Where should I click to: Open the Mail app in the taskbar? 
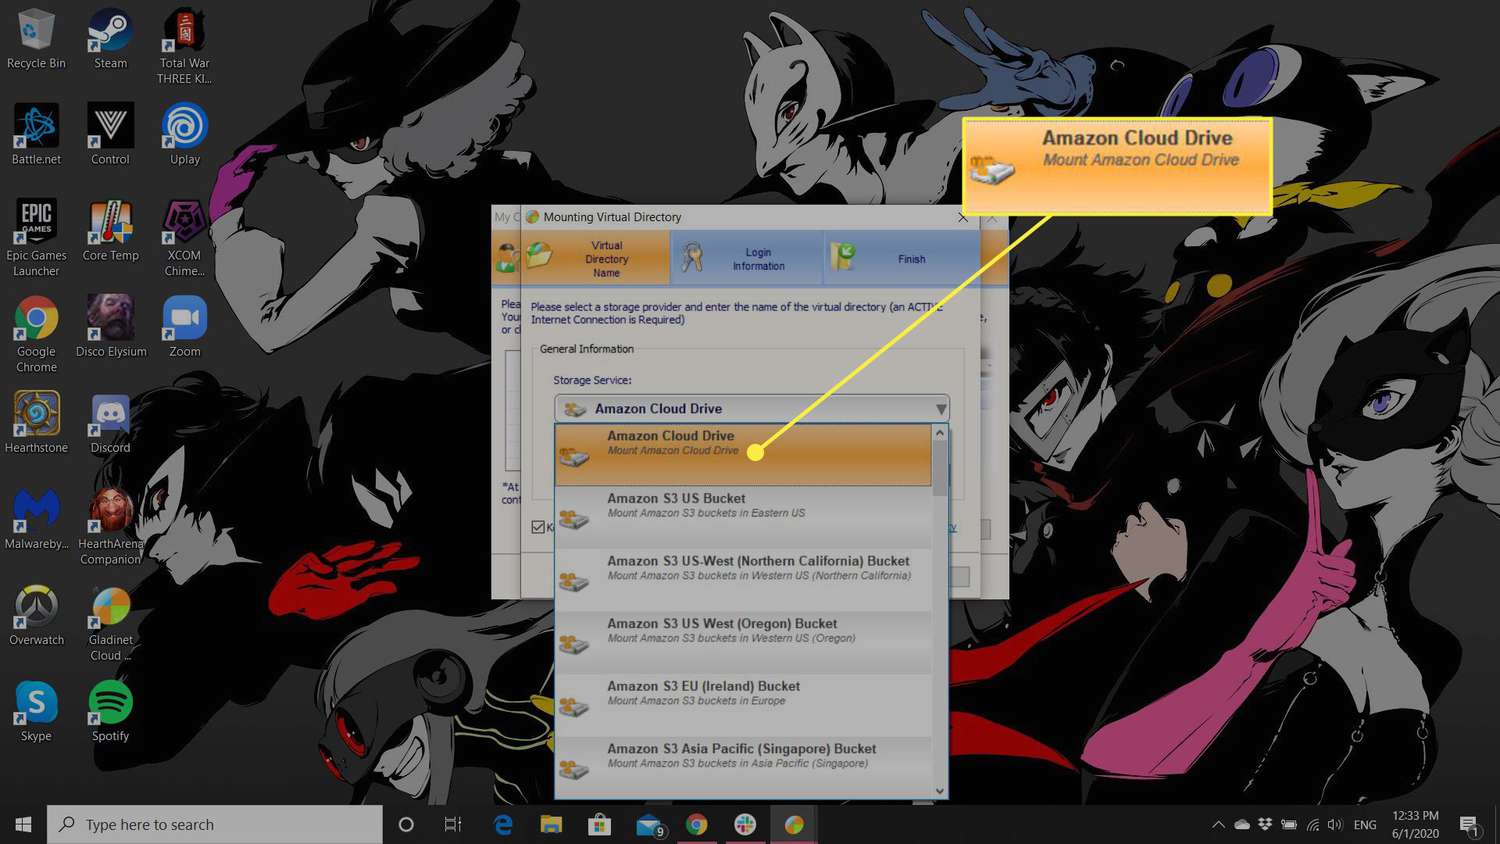(649, 824)
